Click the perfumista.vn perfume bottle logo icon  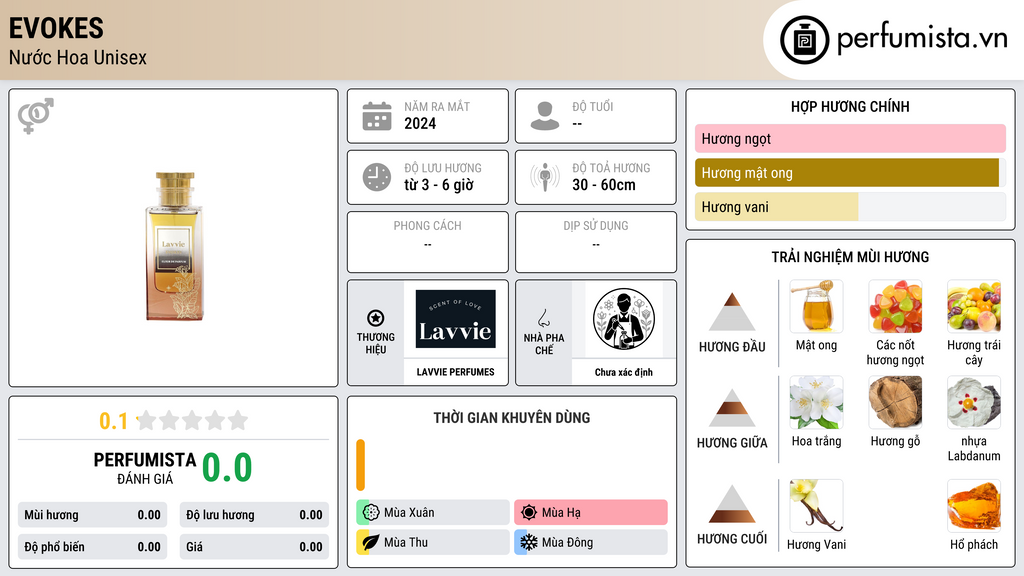coord(804,40)
